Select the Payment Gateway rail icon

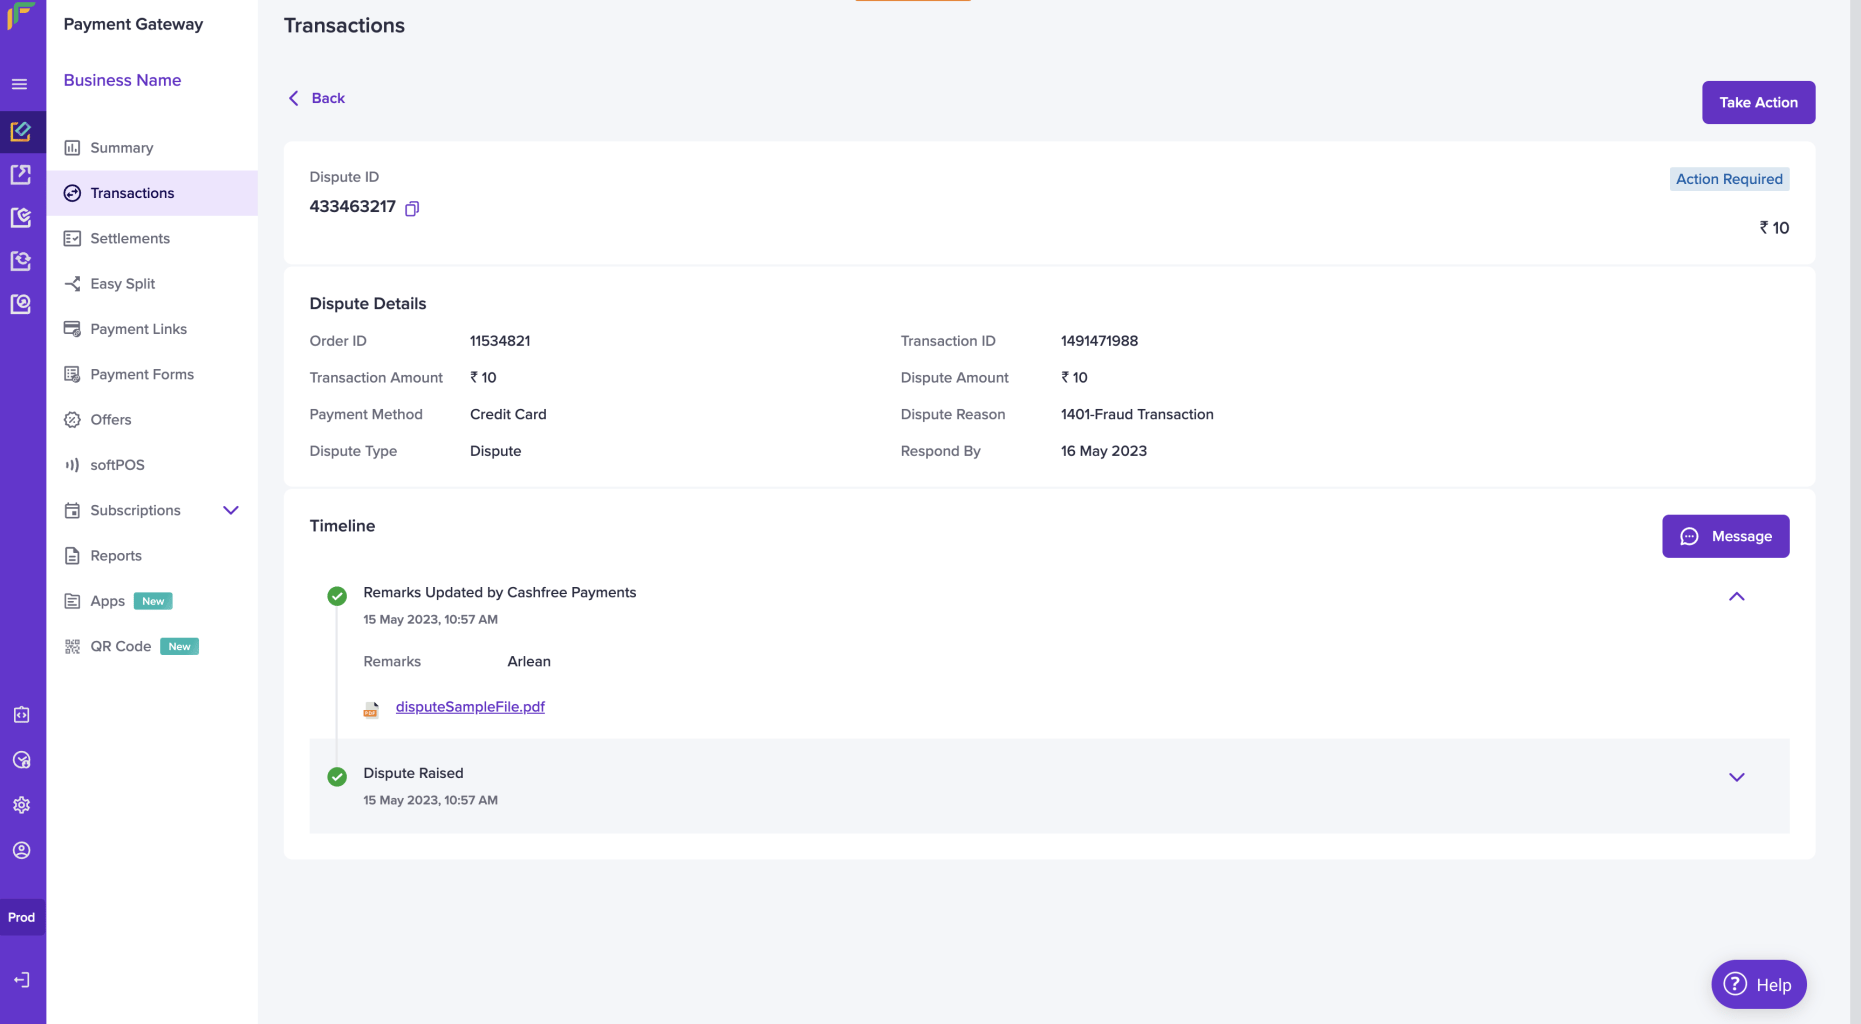pos(21,131)
